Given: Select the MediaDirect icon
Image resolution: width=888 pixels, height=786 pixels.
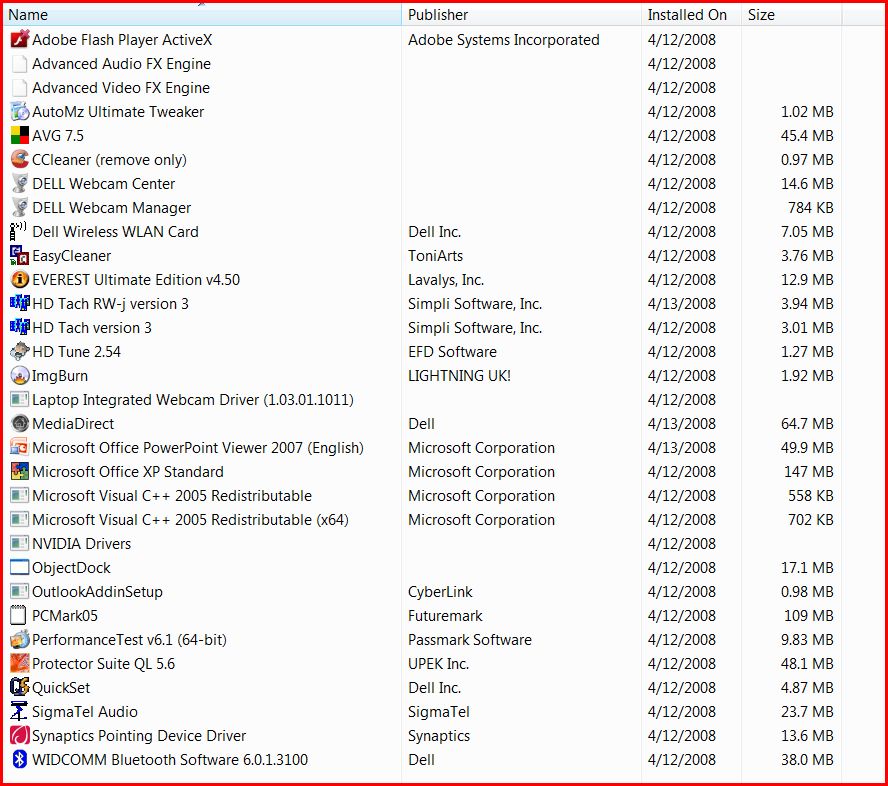Looking at the screenshot, I should tap(19, 424).
